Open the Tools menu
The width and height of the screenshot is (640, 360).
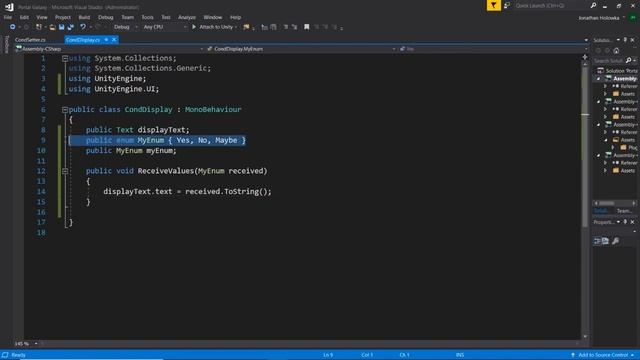coord(147,17)
